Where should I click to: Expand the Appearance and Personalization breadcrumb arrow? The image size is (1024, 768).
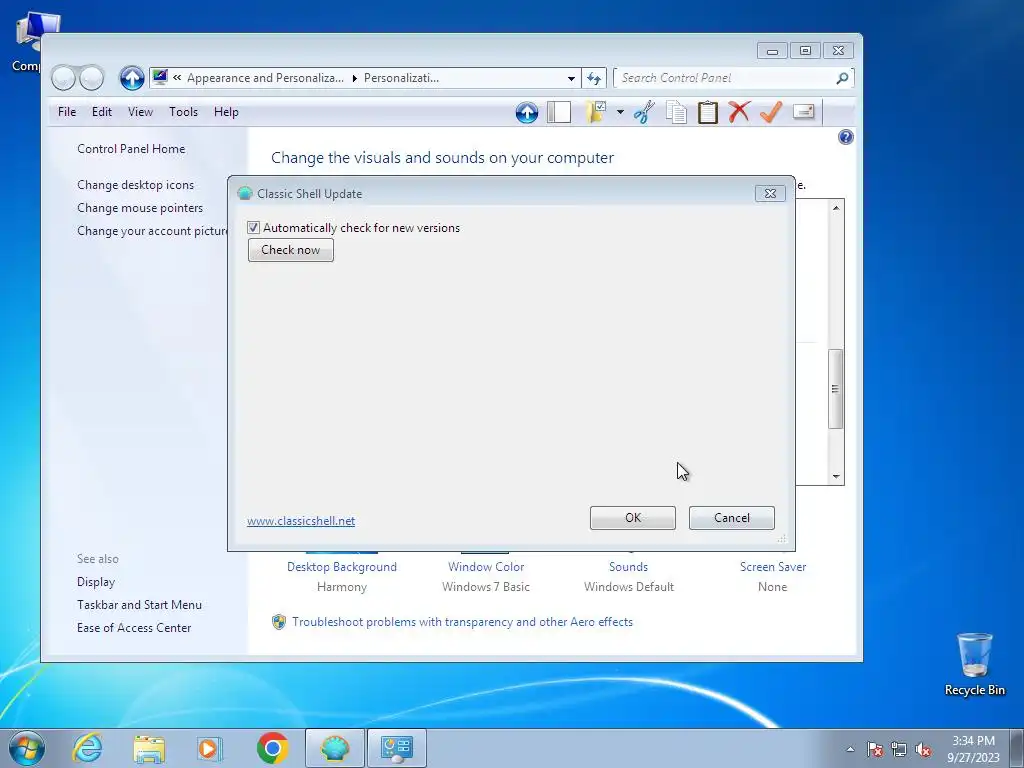(355, 78)
